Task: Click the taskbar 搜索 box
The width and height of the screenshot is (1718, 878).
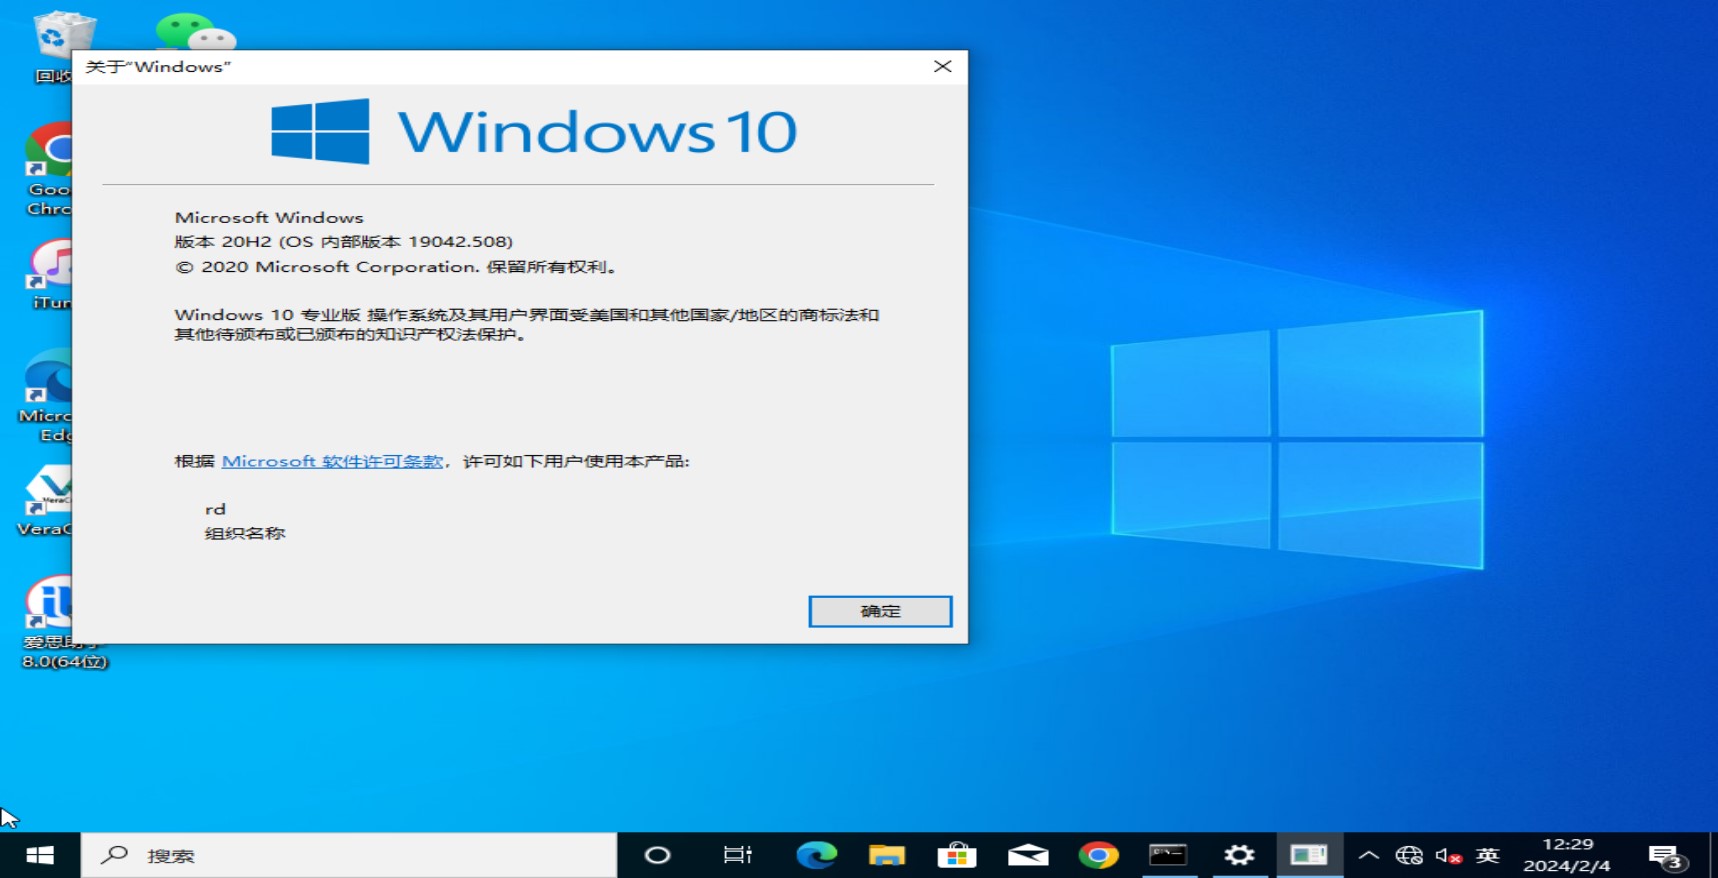Action: [349, 855]
